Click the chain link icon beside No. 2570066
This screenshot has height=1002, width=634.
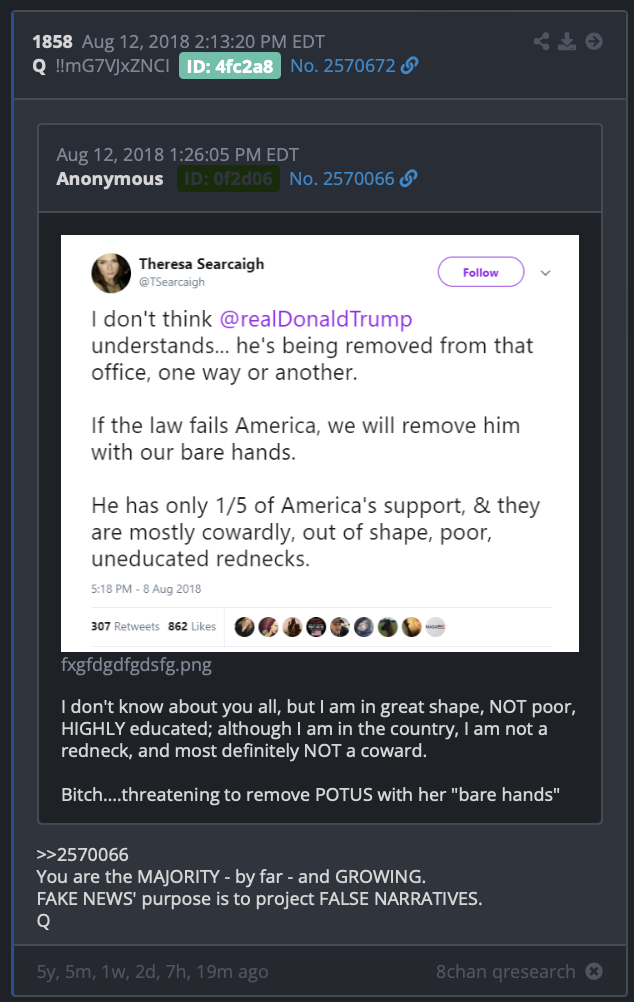click(408, 178)
